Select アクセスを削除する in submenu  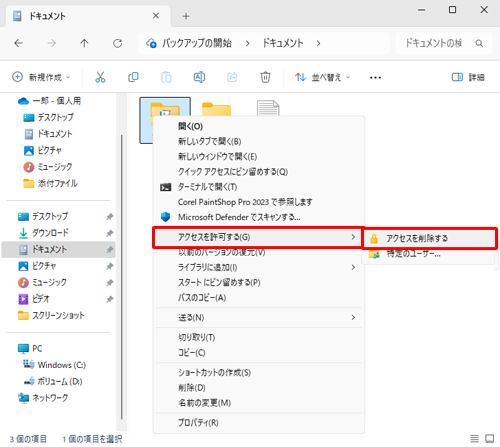pyautogui.click(x=430, y=238)
